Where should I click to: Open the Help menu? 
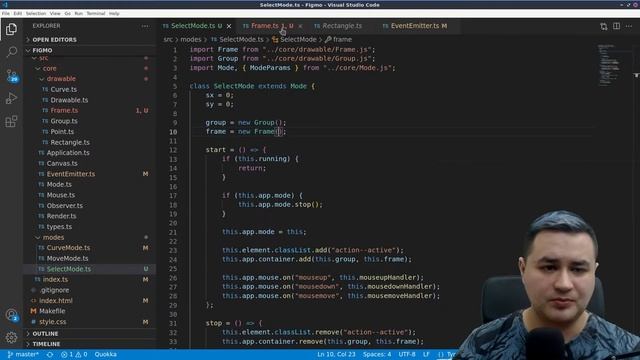point(114,13)
